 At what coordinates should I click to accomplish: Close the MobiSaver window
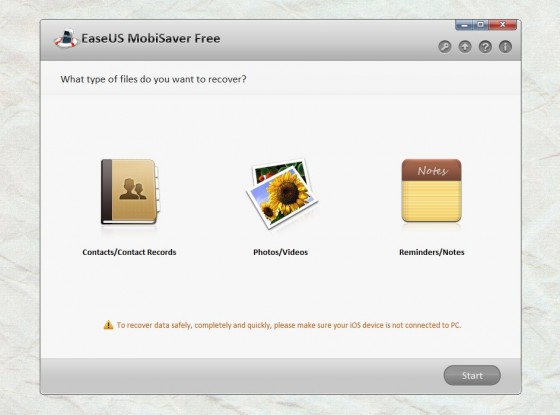502,25
